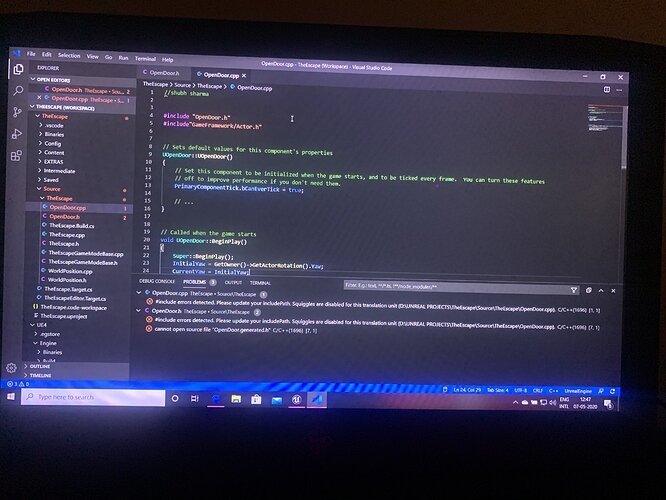Image resolution: width=666 pixels, height=500 pixels.
Task: Open the editor More Actions menu
Action: [x=619, y=90]
